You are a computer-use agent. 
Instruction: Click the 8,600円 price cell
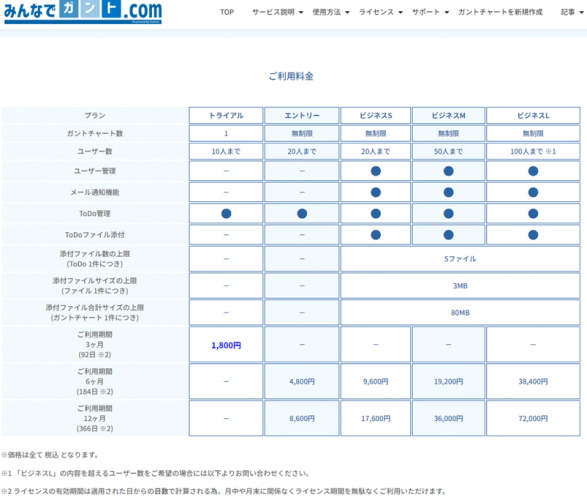coord(302,418)
